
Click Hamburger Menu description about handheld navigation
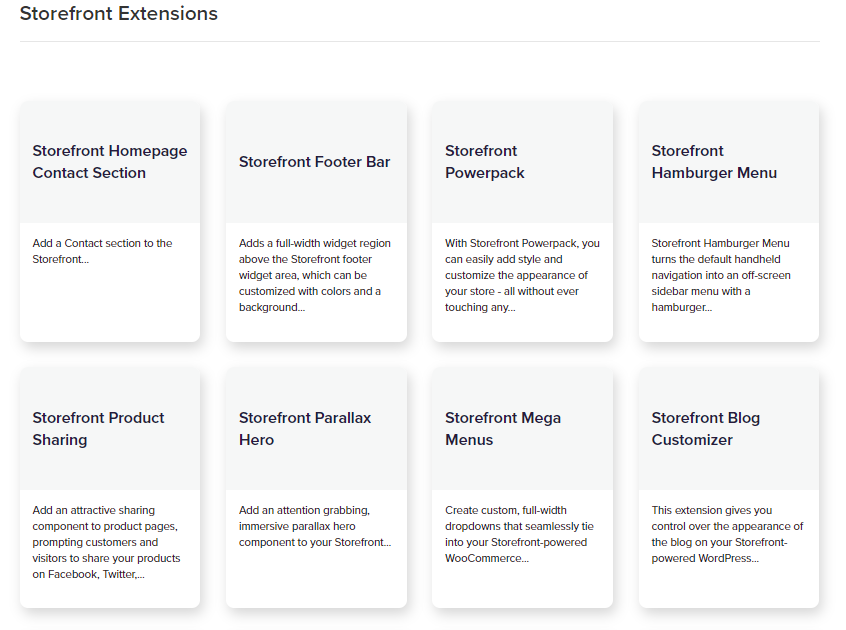(x=721, y=275)
